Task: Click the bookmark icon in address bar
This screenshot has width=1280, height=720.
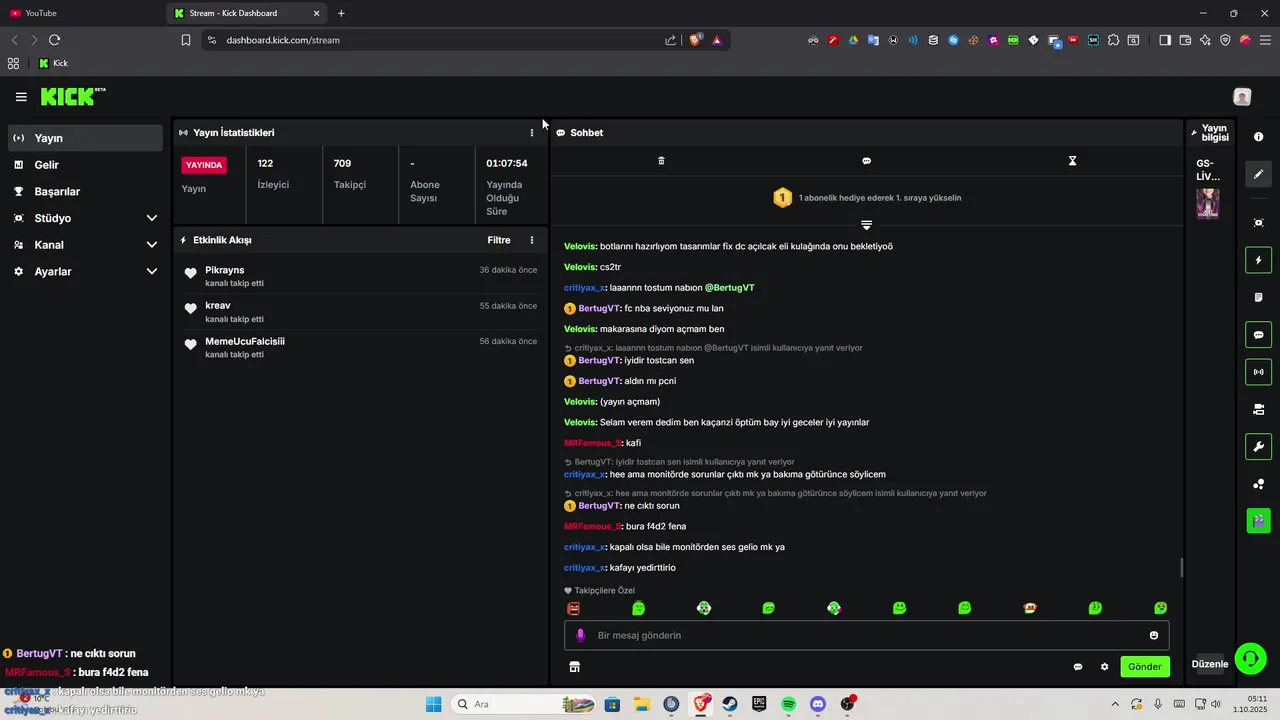Action: pyautogui.click(x=186, y=40)
